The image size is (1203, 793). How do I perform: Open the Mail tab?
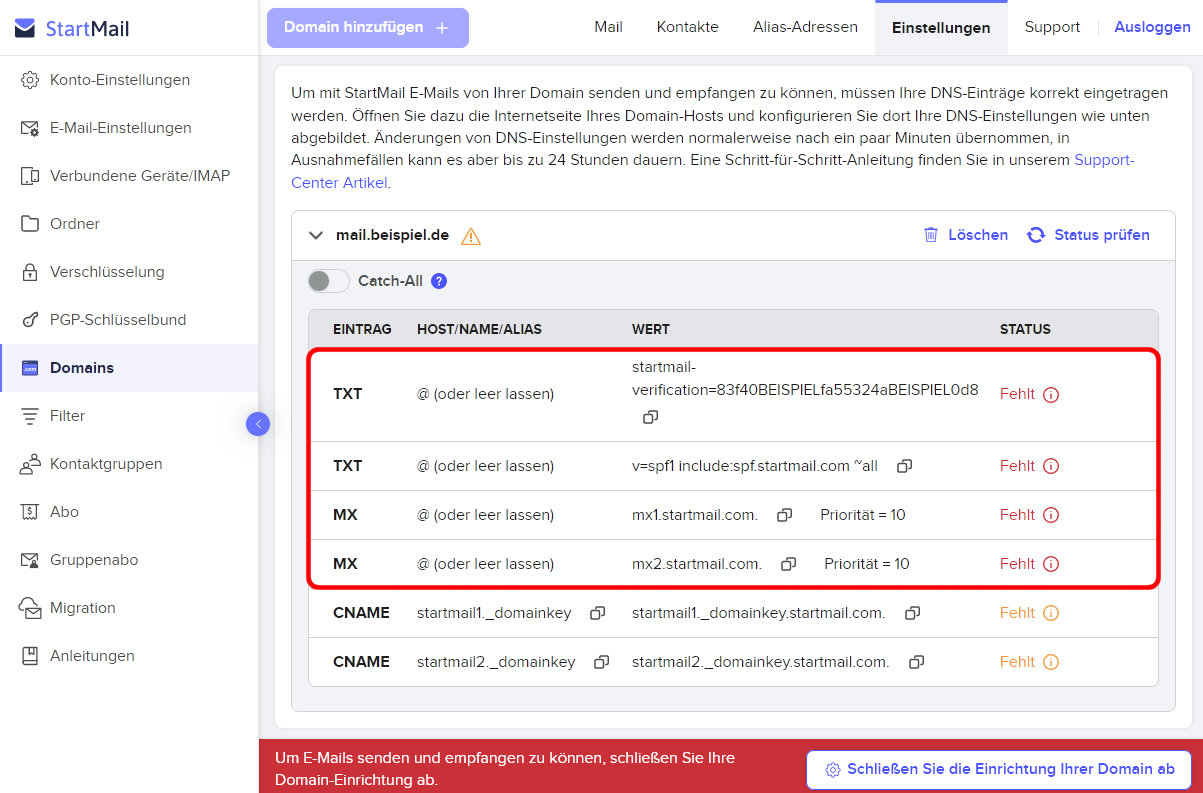(x=608, y=27)
